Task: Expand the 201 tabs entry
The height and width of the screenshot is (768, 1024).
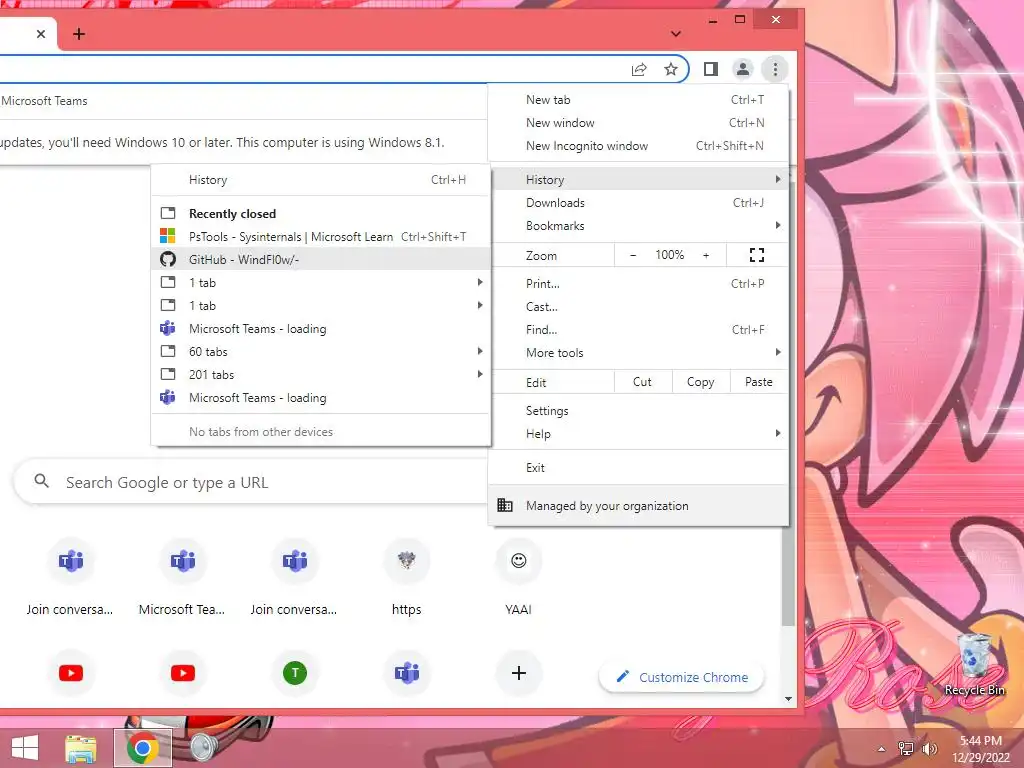Action: pyautogui.click(x=321, y=374)
